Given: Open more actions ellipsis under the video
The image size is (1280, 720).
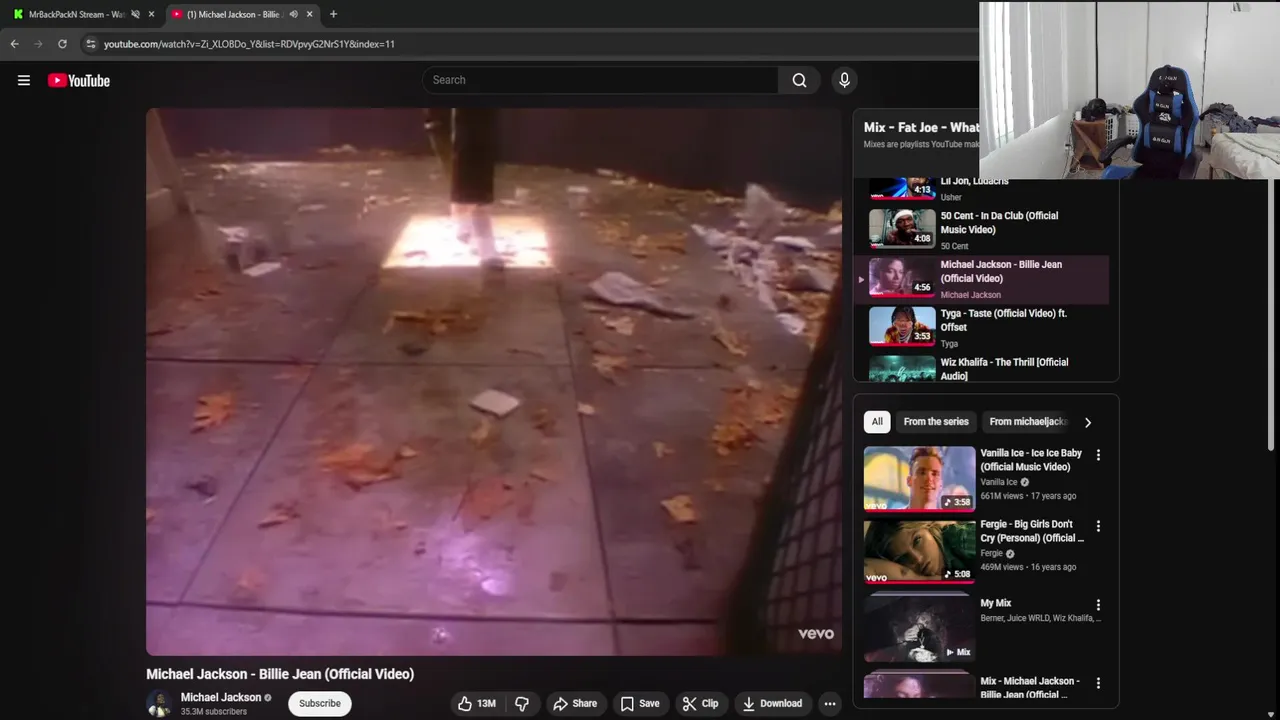Looking at the screenshot, I should tap(829, 704).
